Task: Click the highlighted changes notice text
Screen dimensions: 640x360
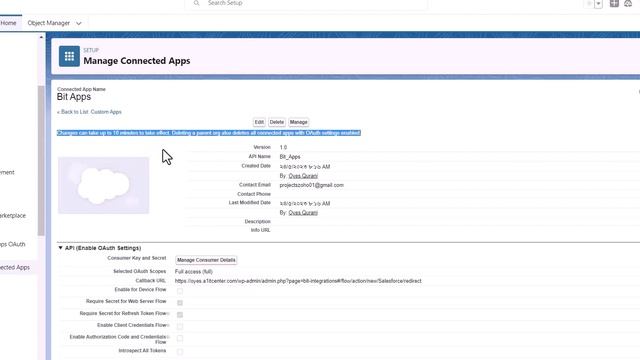Action: pos(209,133)
